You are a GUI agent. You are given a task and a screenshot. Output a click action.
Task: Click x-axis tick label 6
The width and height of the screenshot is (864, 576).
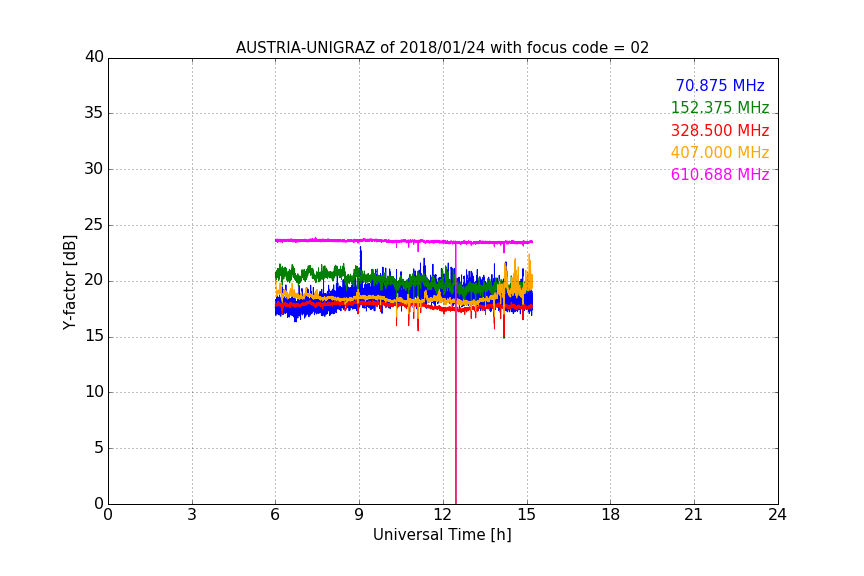[x=276, y=515]
